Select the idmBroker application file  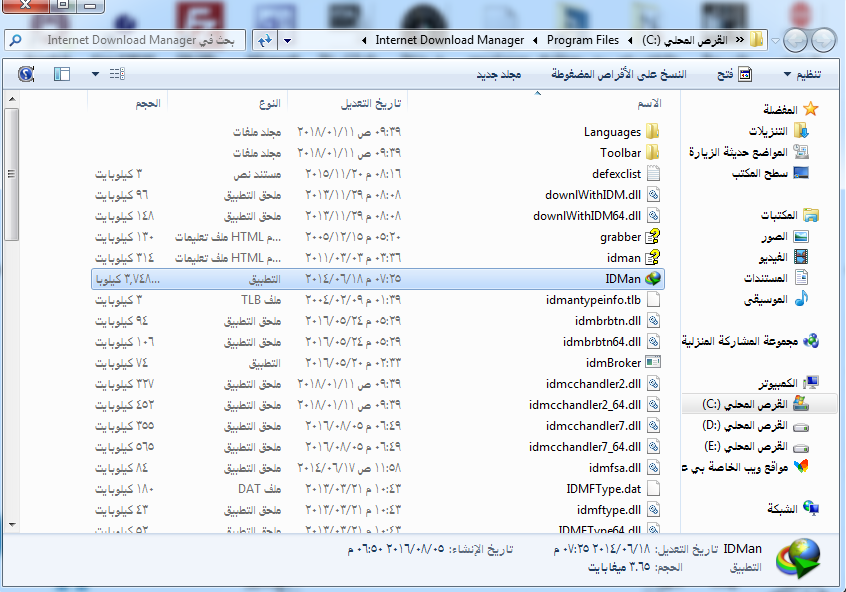pyautogui.click(x=613, y=363)
